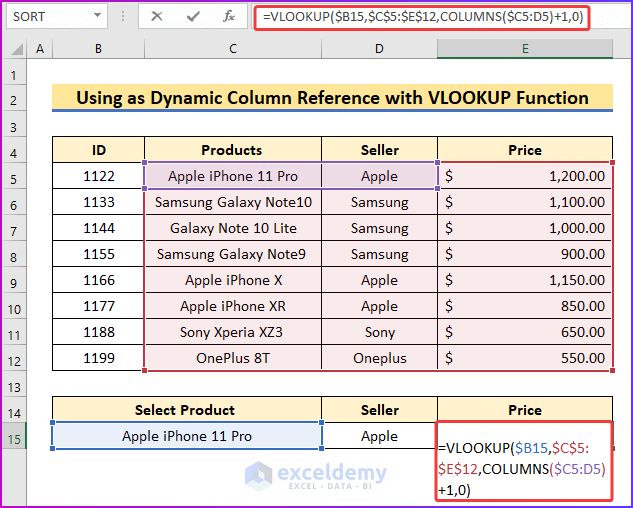Select cell with ID 1177

pos(99,306)
